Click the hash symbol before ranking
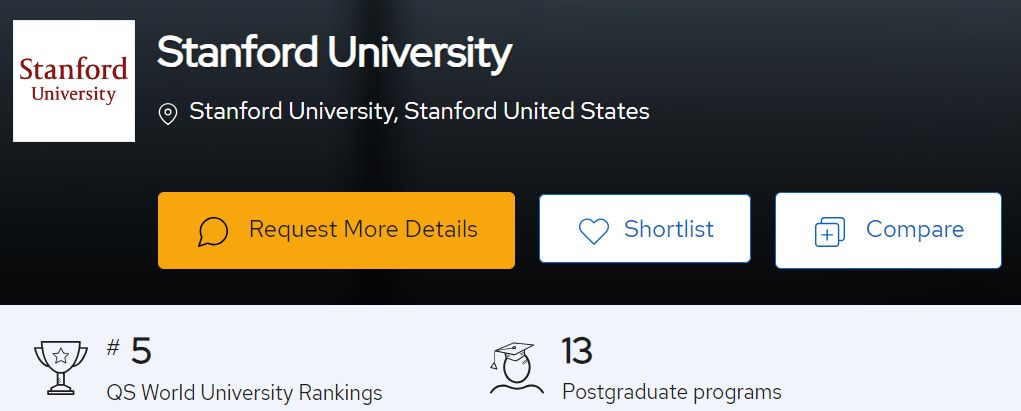The height and width of the screenshot is (411, 1021). coord(113,347)
